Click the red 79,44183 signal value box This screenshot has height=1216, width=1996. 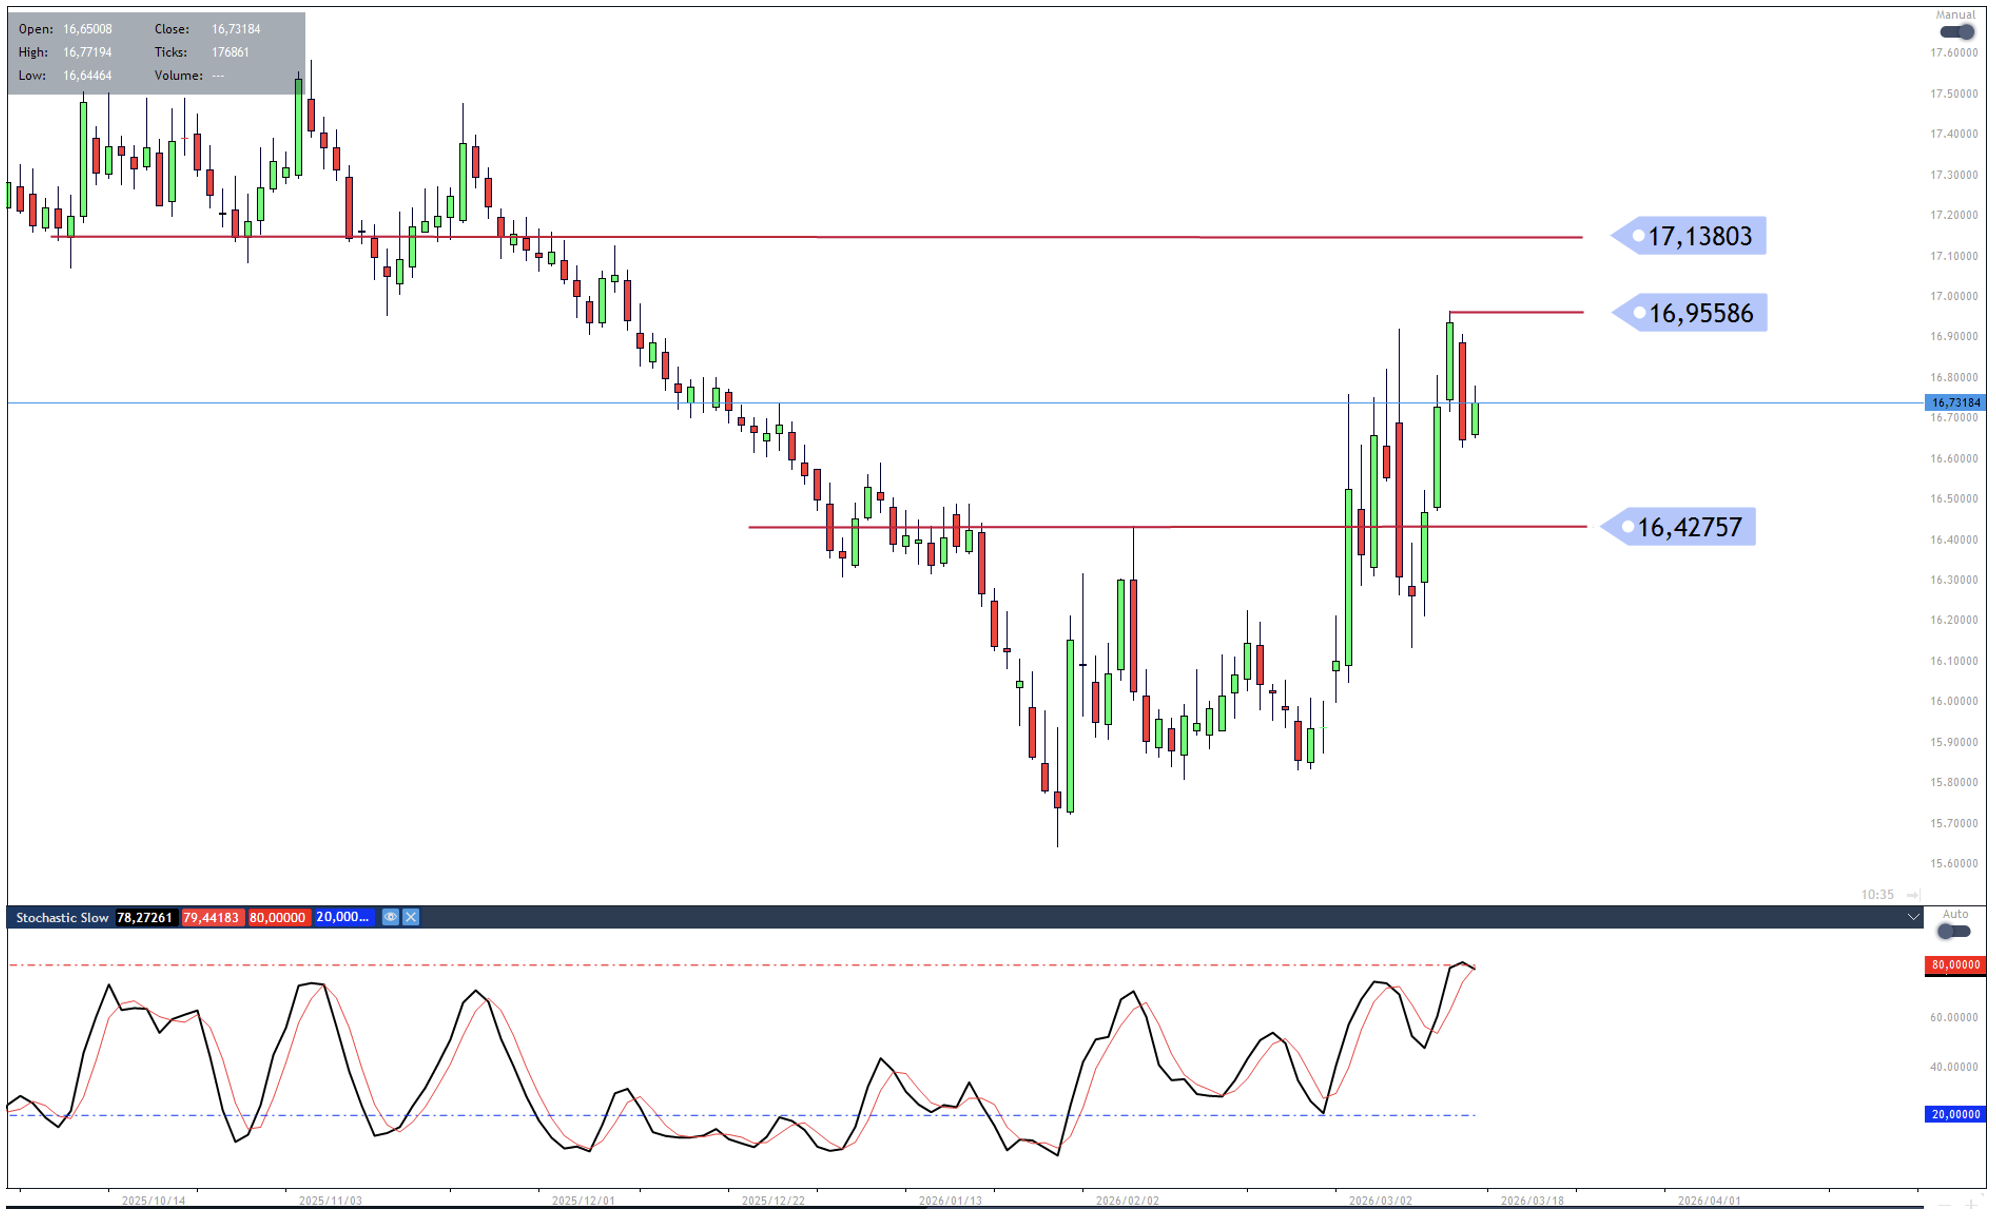pyautogui.click(x=211, y=917)
